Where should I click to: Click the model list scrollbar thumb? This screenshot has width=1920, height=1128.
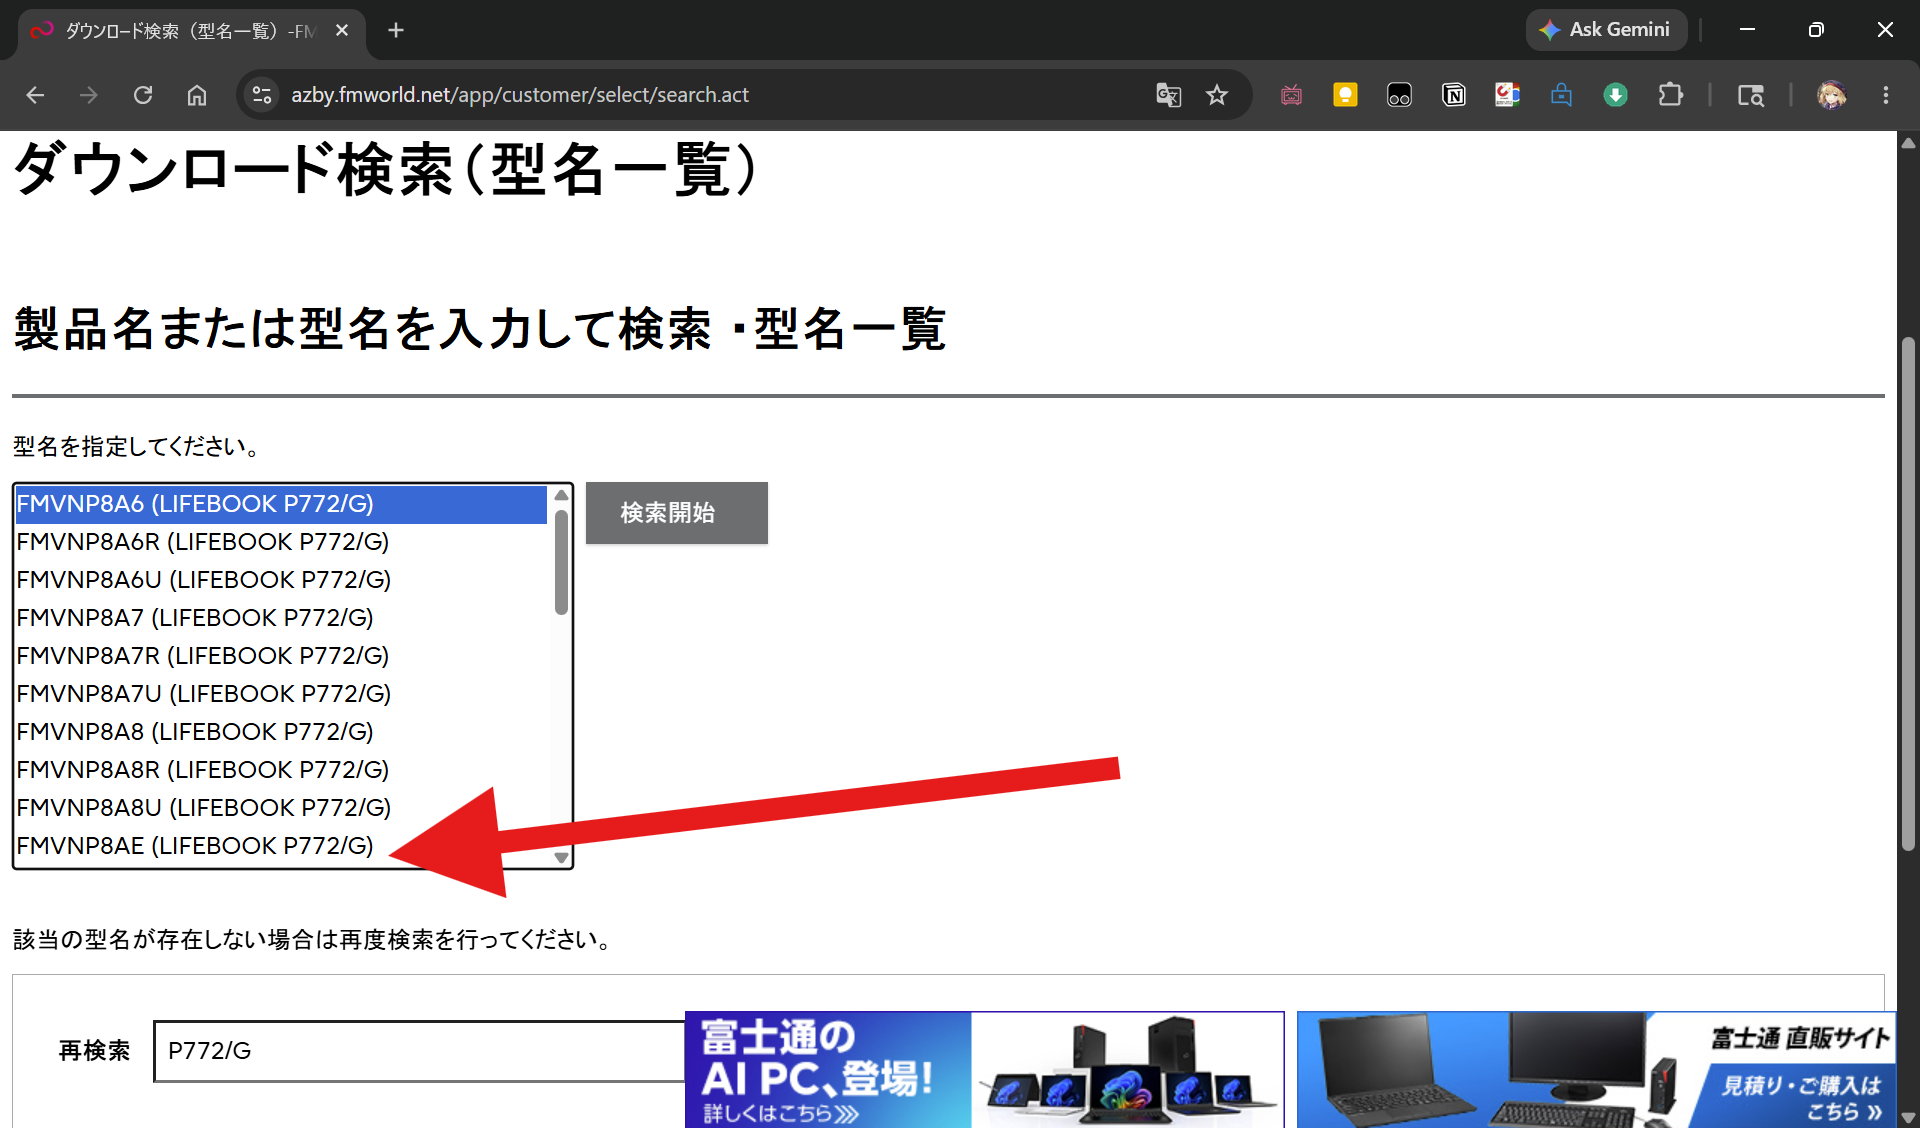(x=561, y=562)
